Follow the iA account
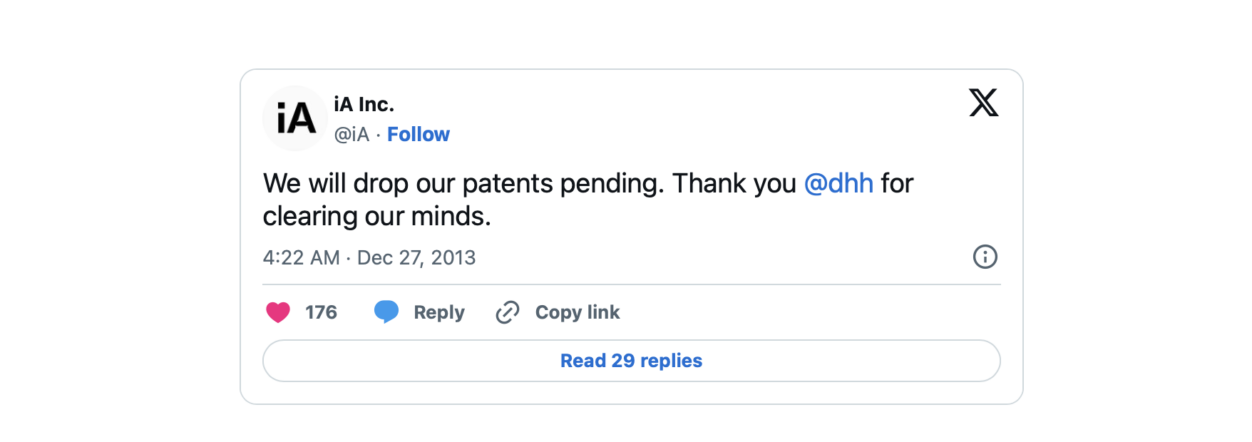The image size is (1252, 442). [x=418, y=134]
